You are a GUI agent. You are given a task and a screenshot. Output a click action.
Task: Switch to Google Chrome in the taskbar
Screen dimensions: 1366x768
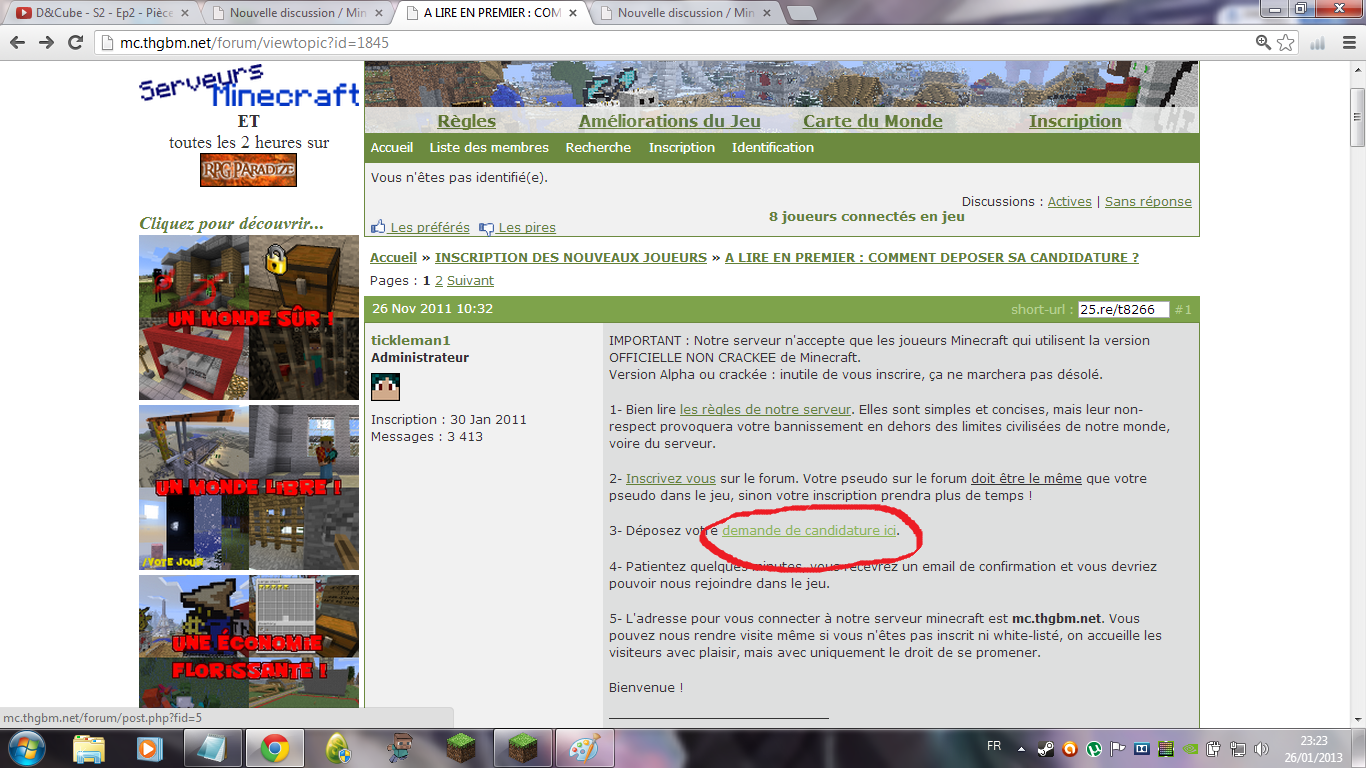click(x=275, y=748)
